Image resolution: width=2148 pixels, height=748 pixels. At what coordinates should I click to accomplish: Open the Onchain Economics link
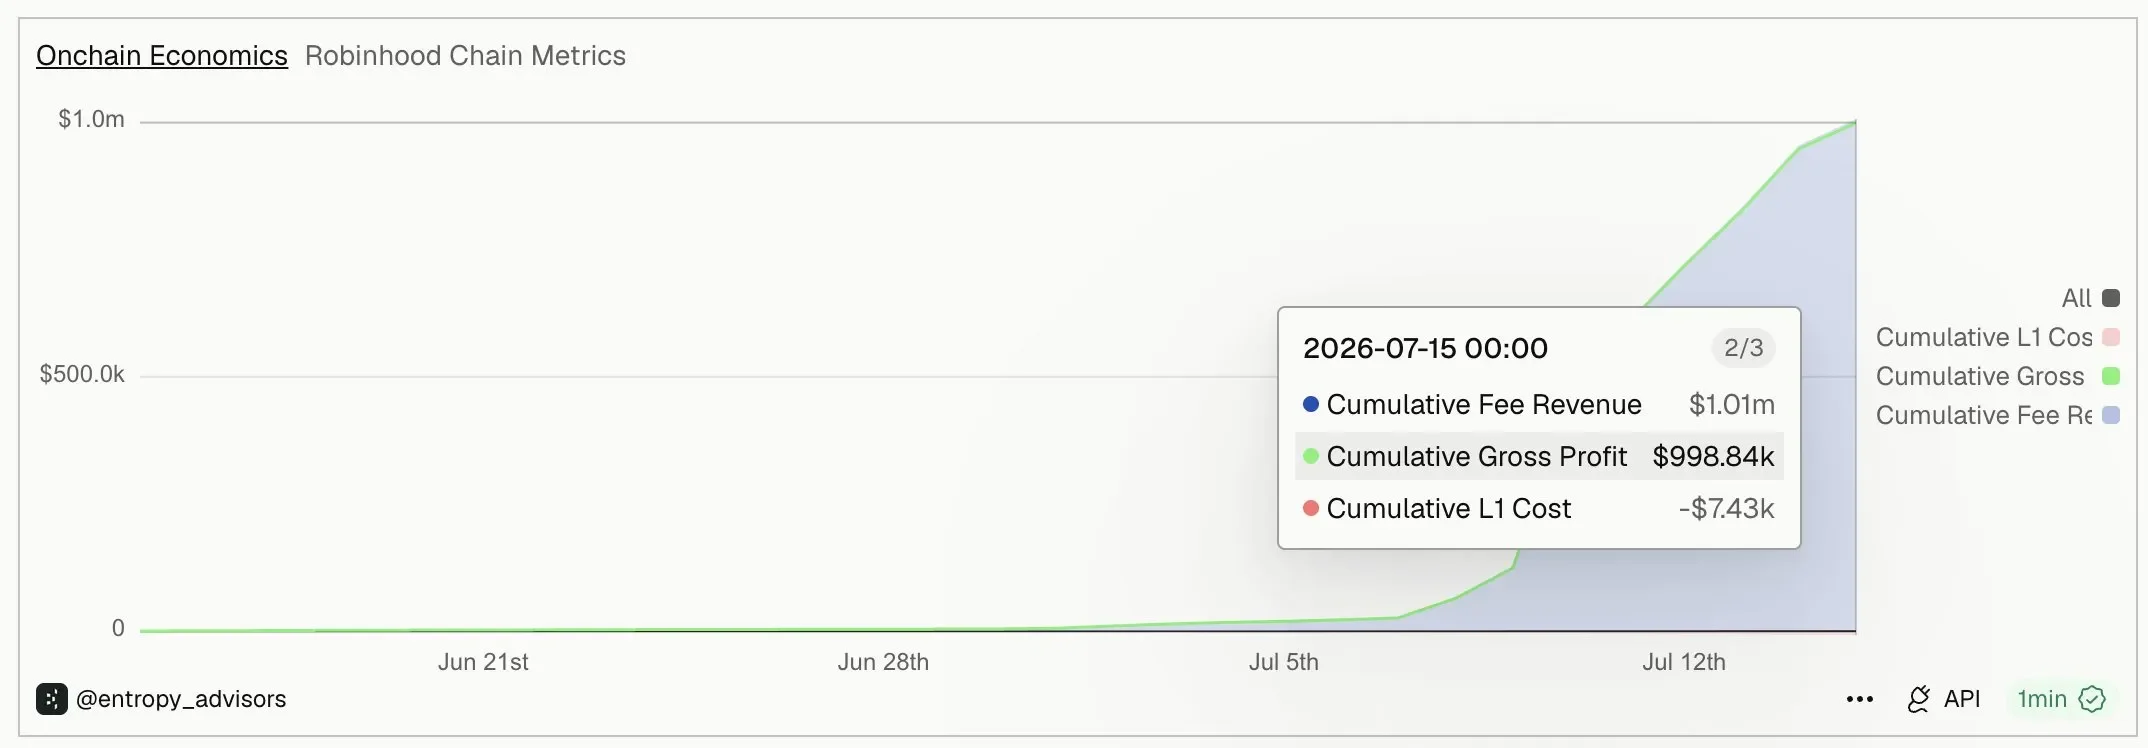point(162,56)
